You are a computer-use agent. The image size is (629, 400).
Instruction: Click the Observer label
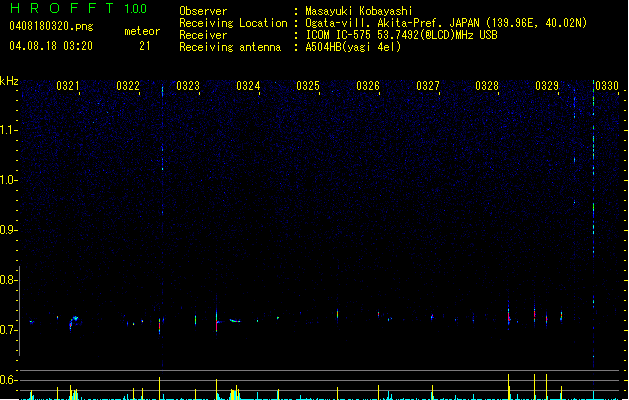pyautogui.click(x=203, y=11)
